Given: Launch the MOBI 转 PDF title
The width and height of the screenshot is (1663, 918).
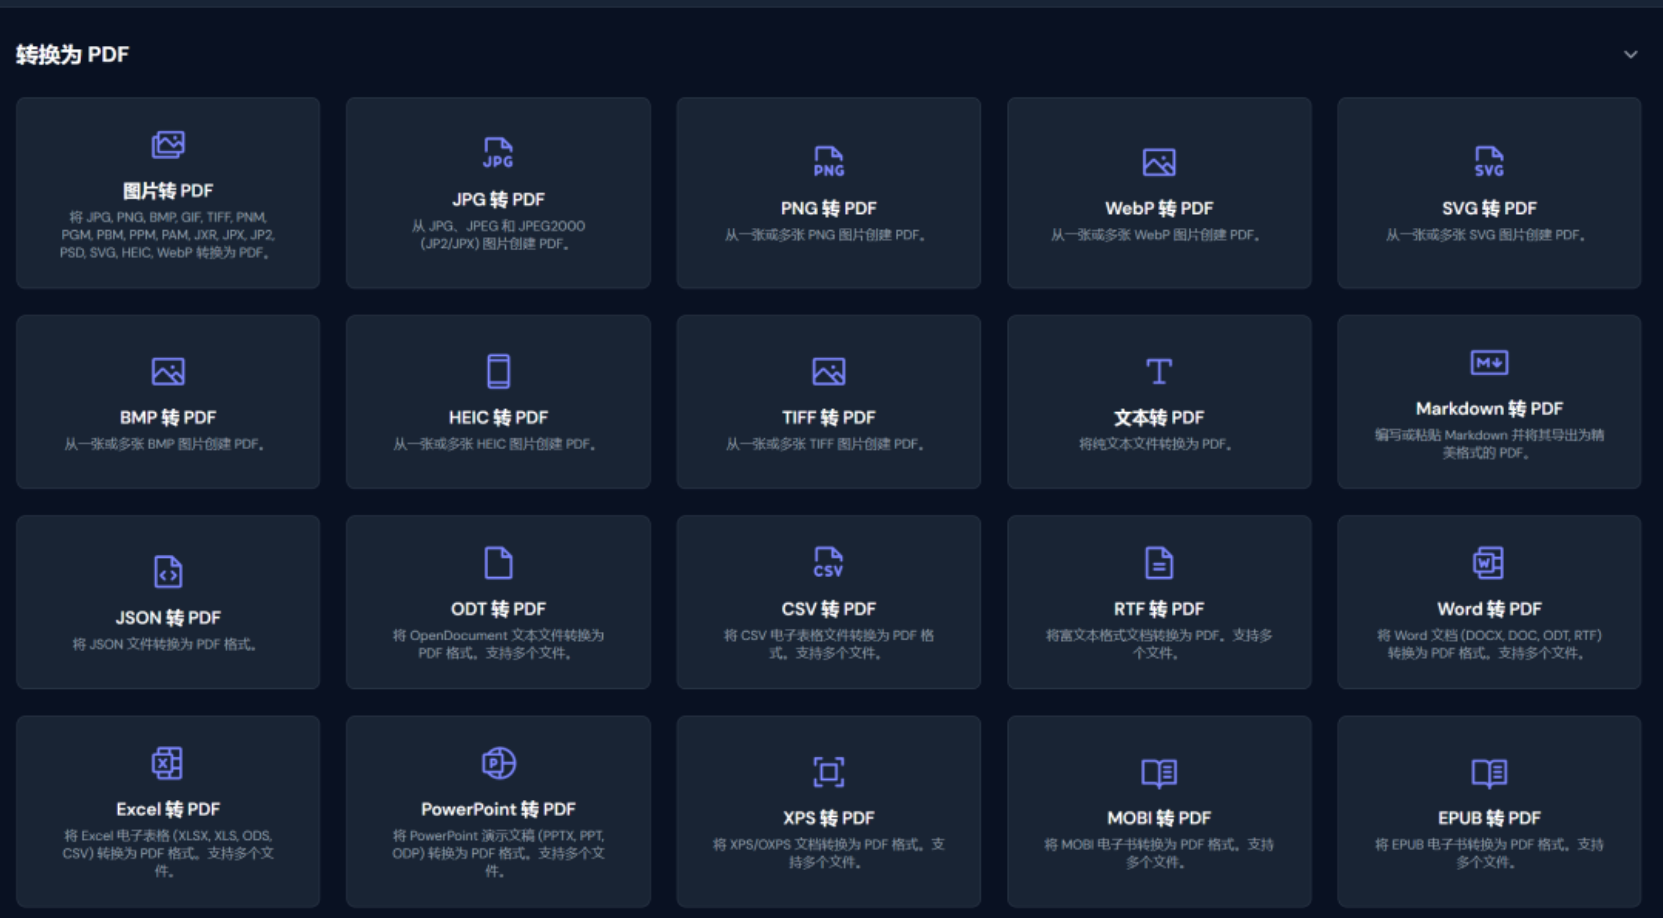Looking at the screenshot, I should pos(1159,817).
